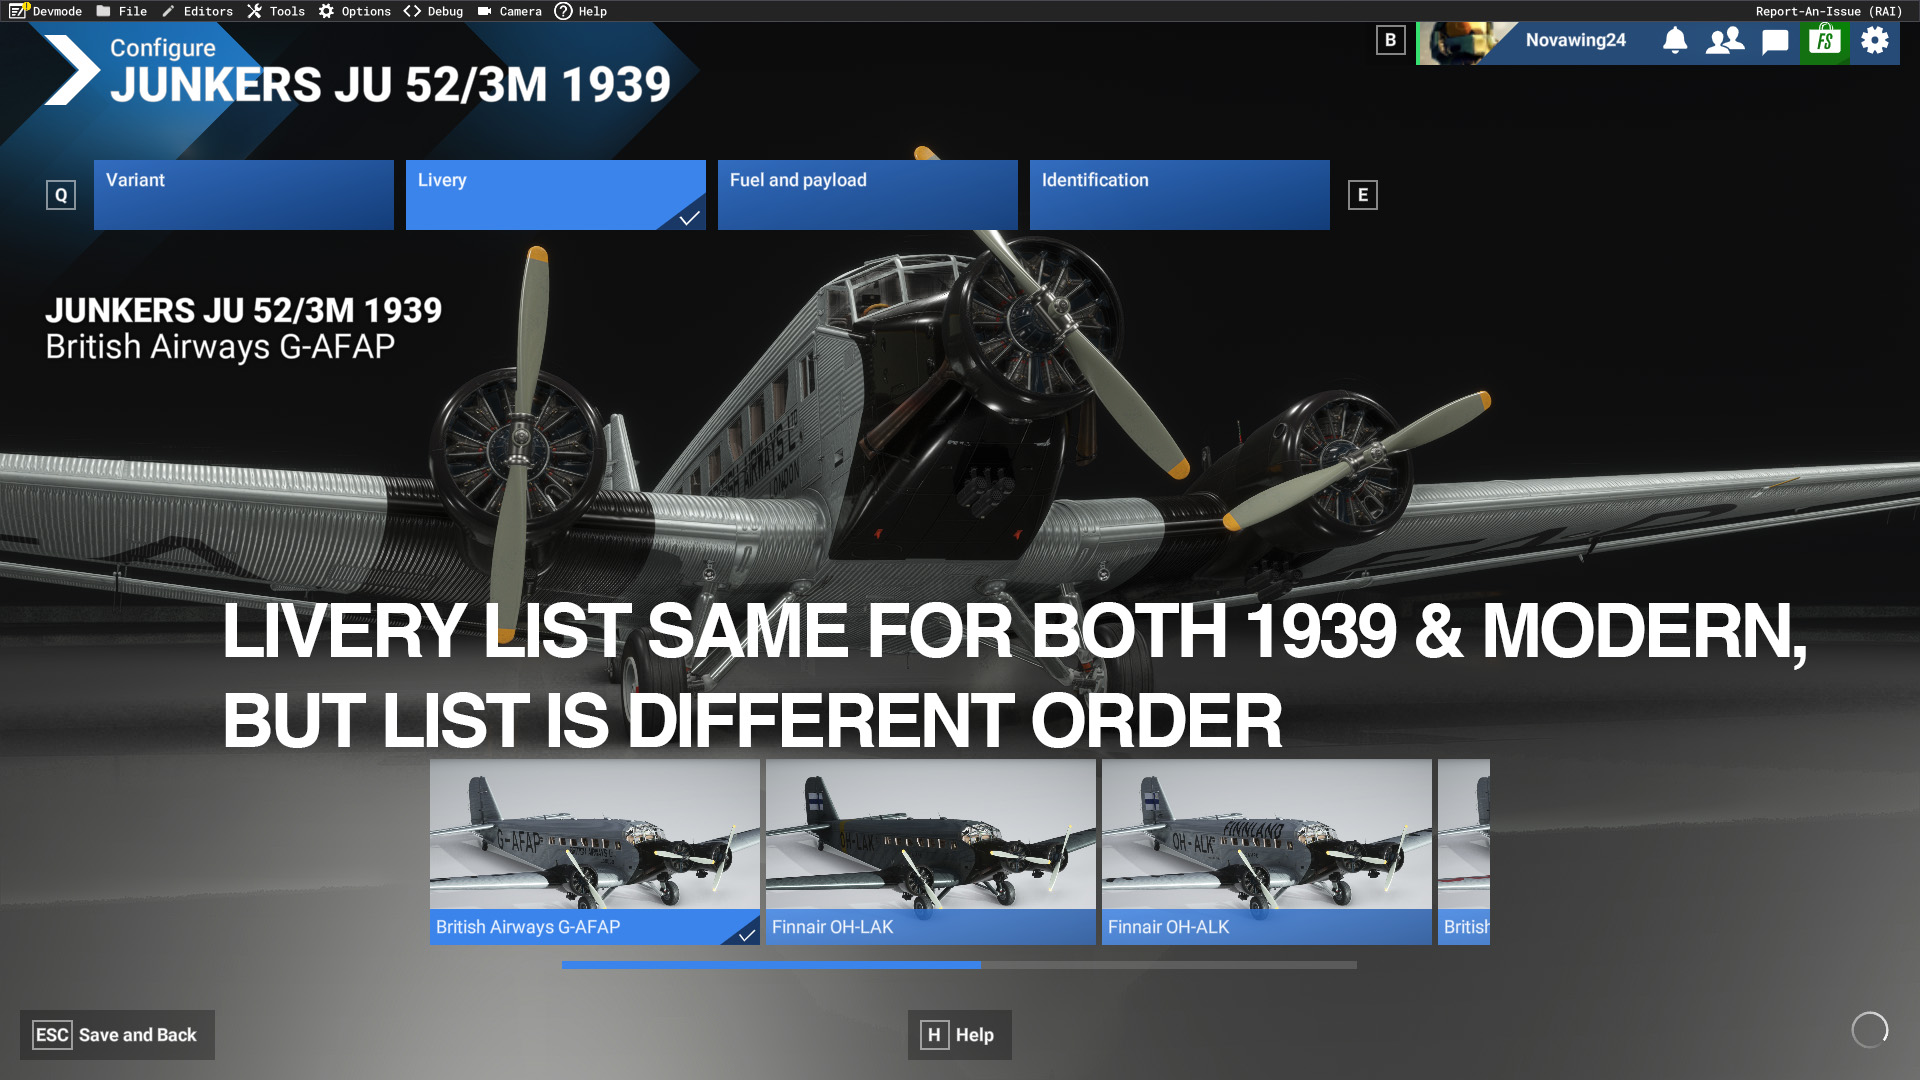Click the livery list horizontal scrollbar
Viewport: 1920px width, 1080px height.
point(959,965)
